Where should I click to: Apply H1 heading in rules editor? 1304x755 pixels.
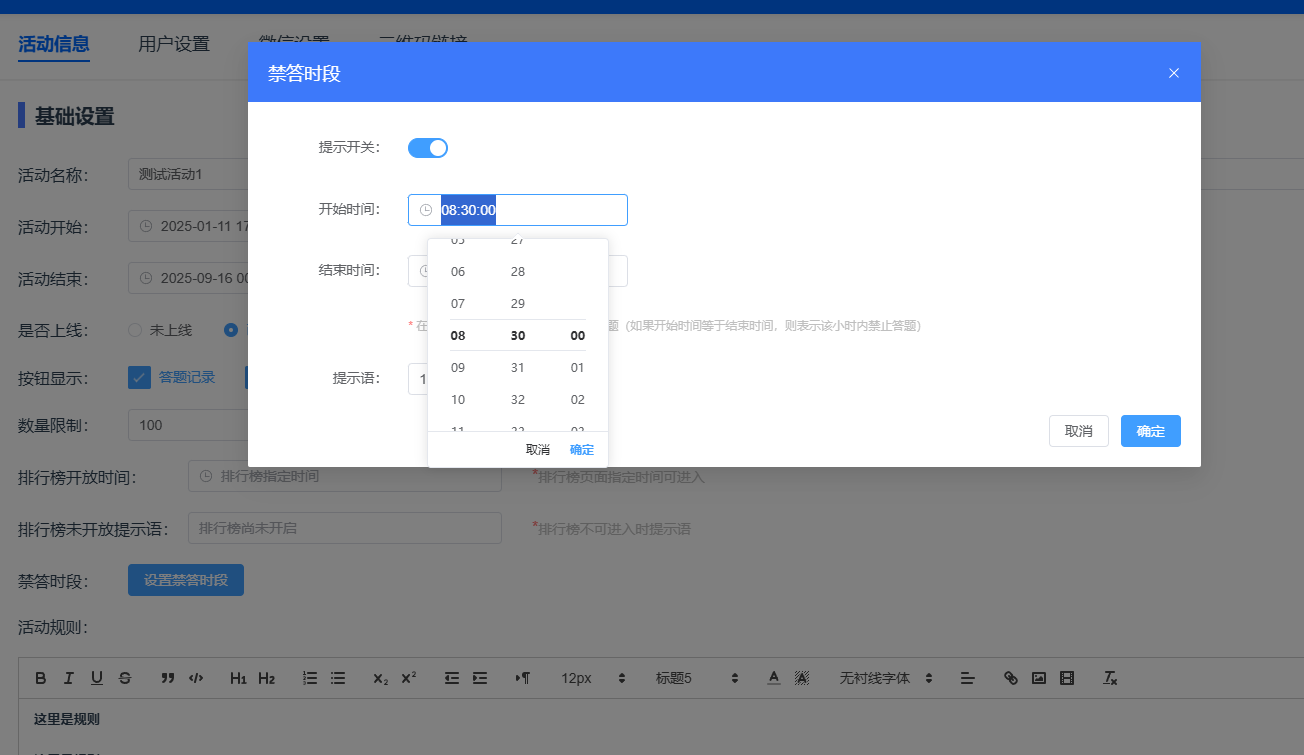(x=238, y=678)
